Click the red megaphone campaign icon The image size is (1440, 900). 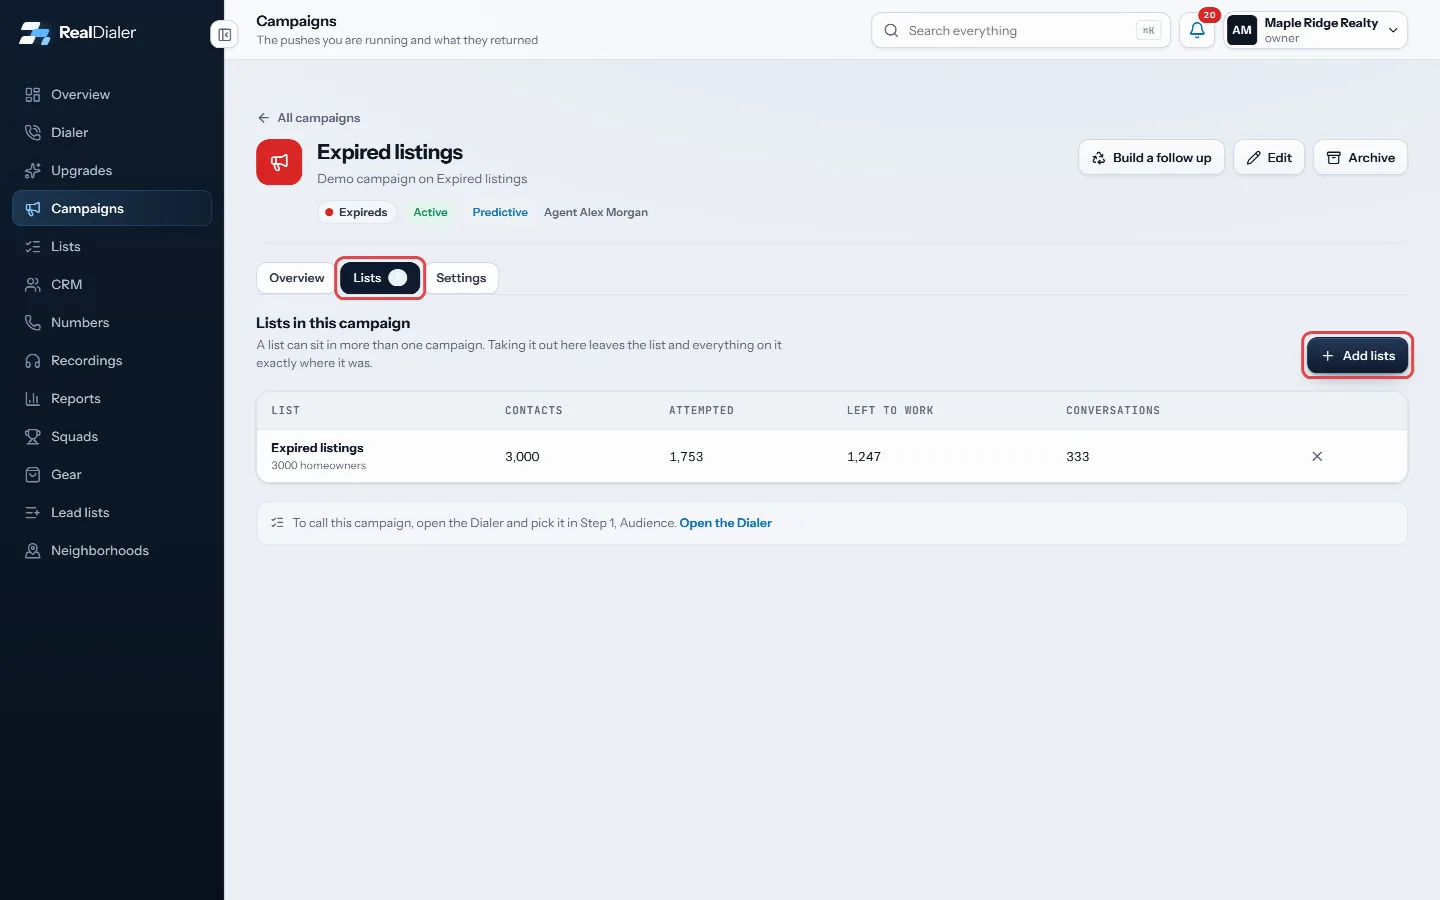coord(279,162)
